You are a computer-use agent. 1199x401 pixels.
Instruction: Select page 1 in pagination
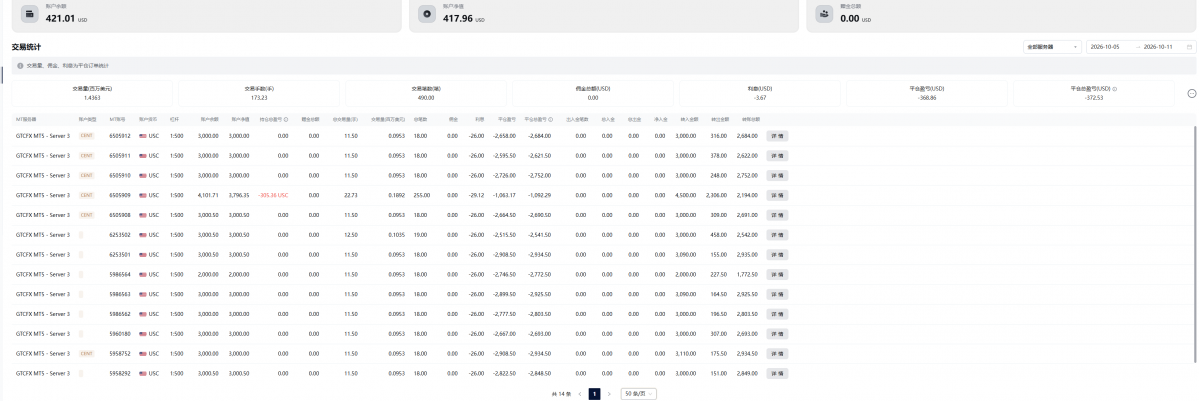pyautogui.click(x=594, y=393)
